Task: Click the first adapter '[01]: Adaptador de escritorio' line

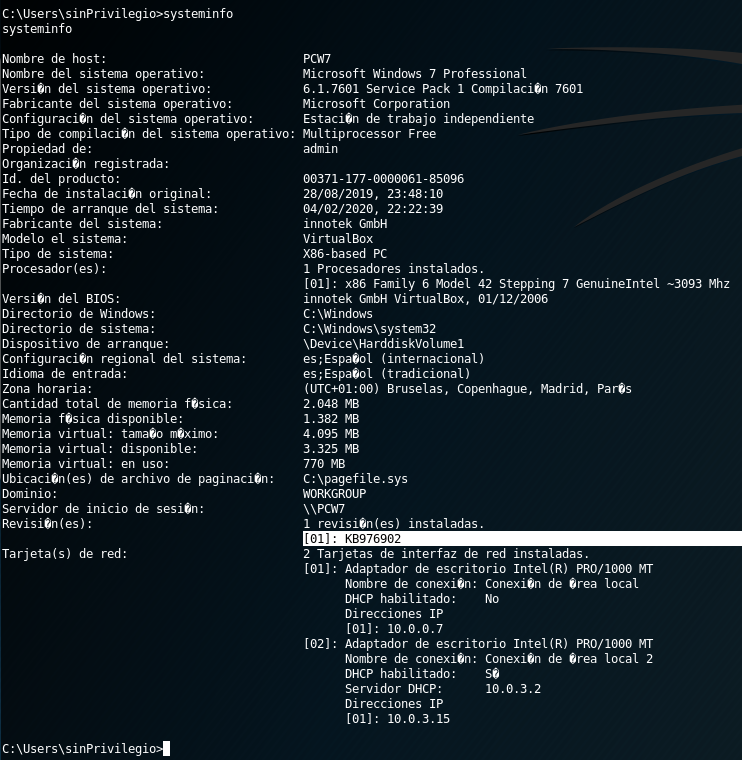Action: [x=478, y=569]
